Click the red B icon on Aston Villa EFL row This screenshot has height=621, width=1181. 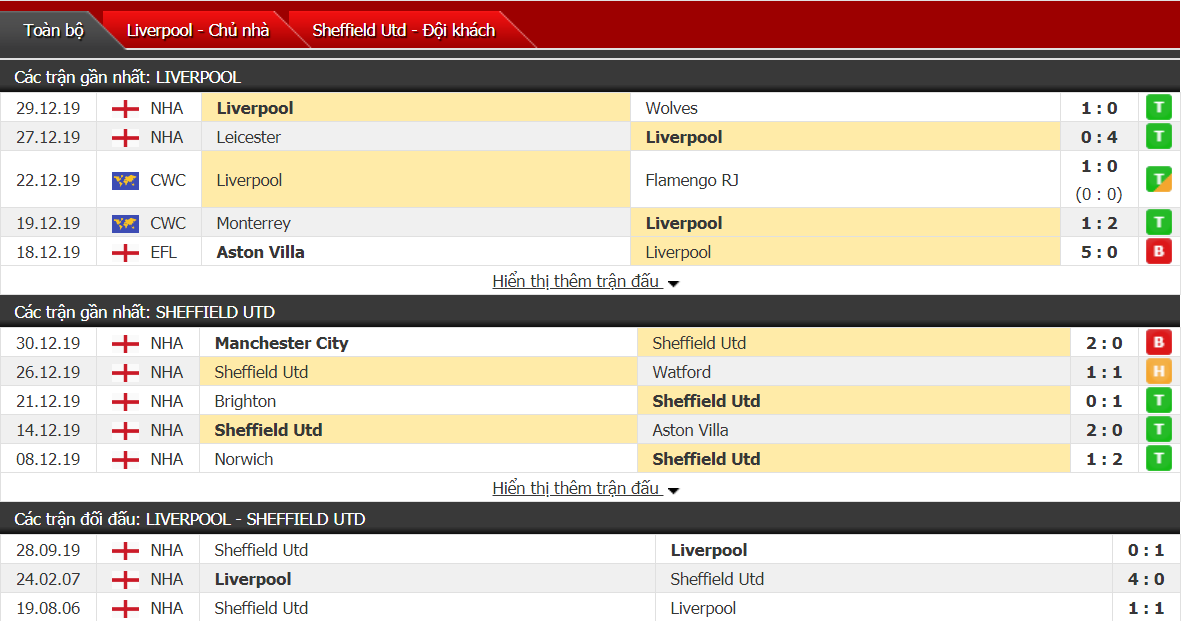tap(1158, 251)
